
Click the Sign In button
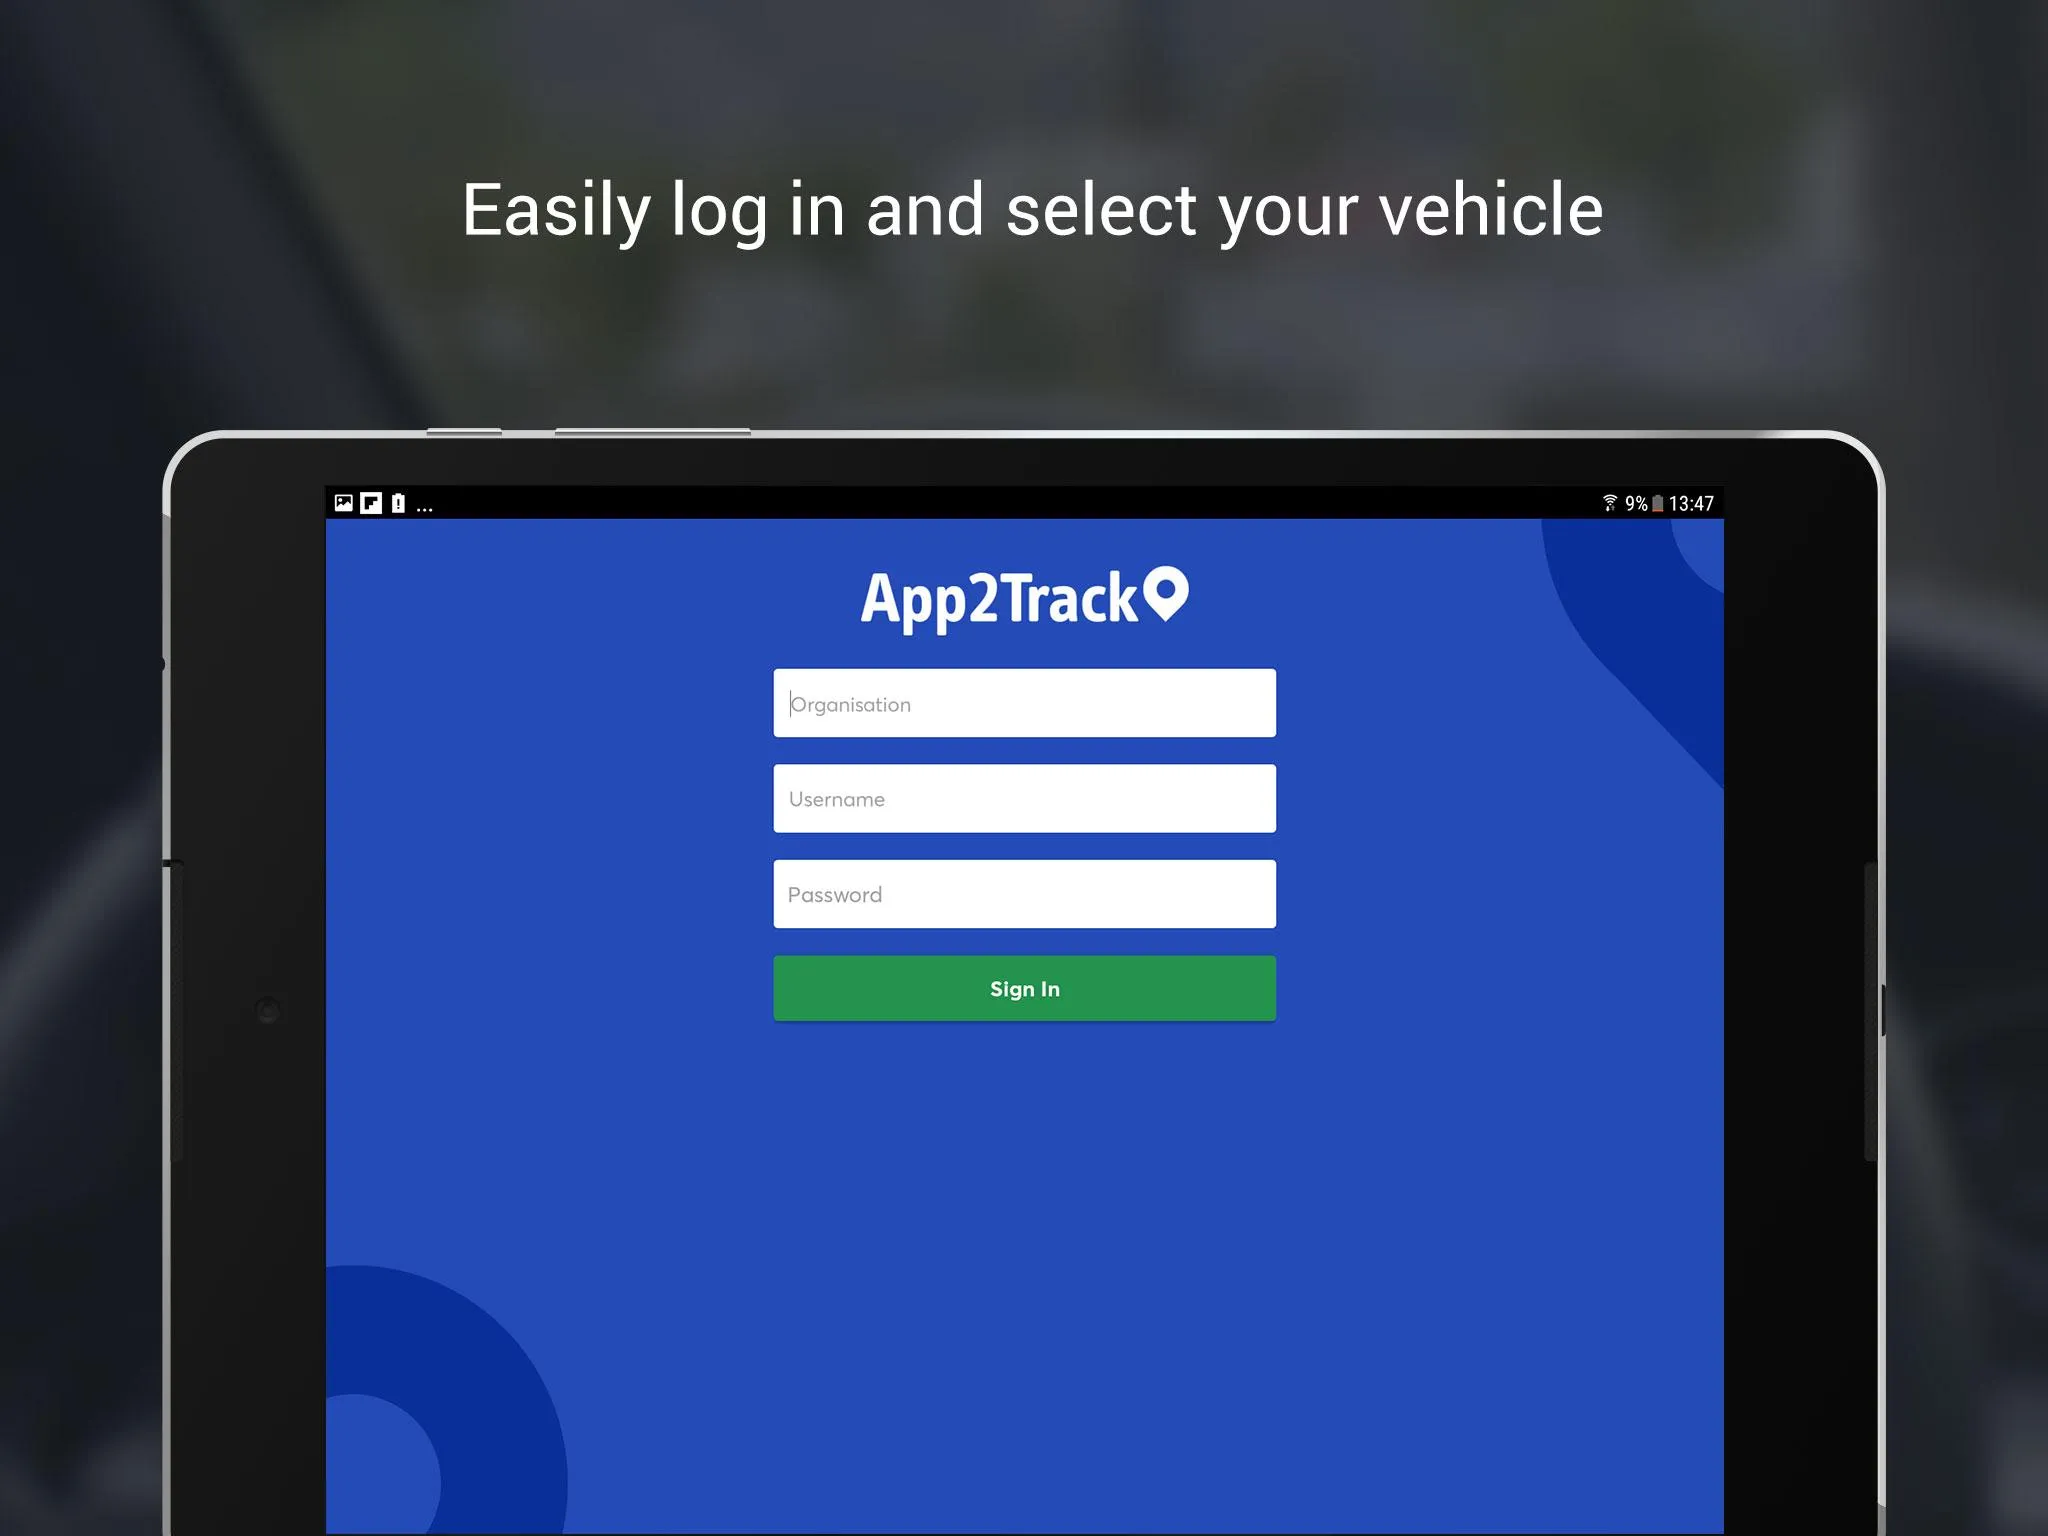click(x=1026, y=987)
